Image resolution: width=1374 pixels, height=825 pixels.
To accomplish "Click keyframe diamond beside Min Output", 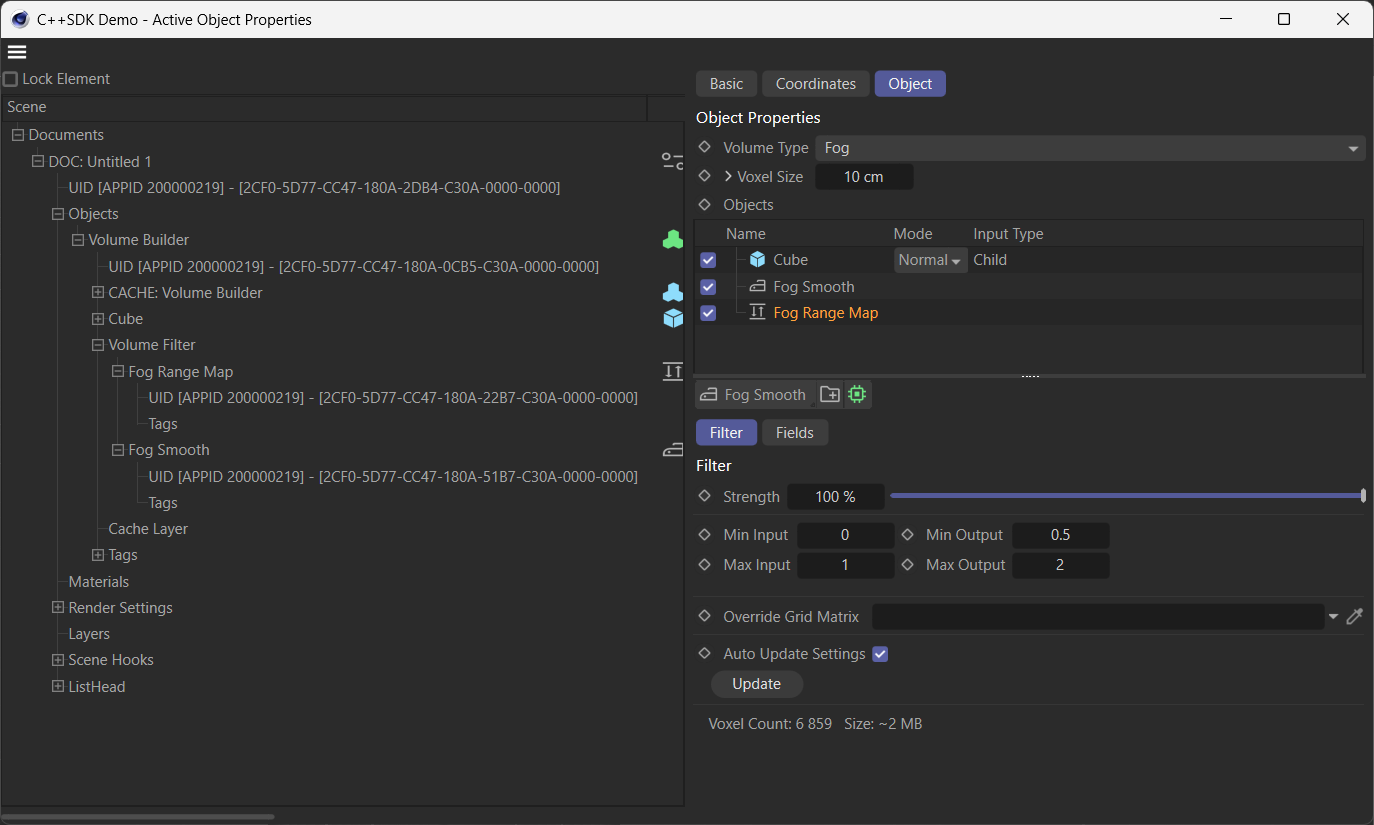I will click(908, 535).
